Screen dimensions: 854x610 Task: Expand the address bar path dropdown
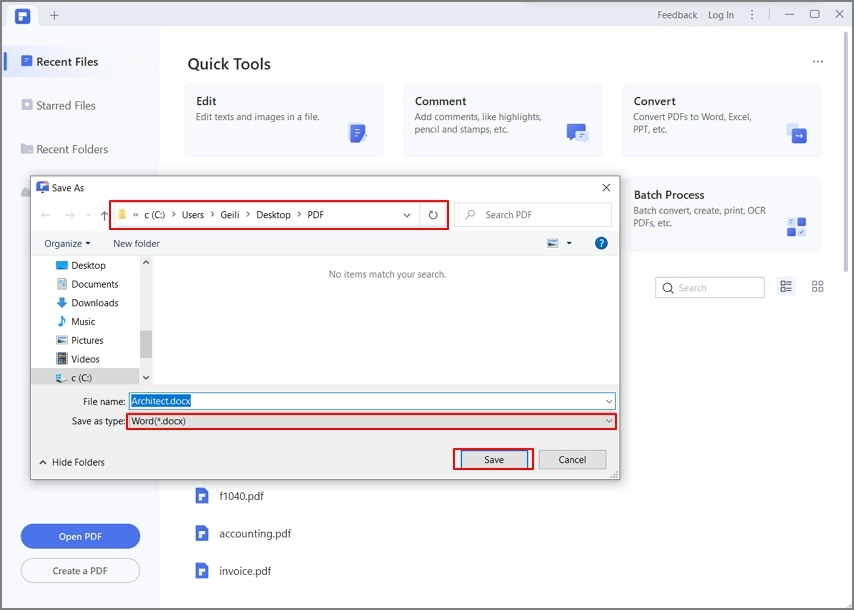click(x=406, y=214)
